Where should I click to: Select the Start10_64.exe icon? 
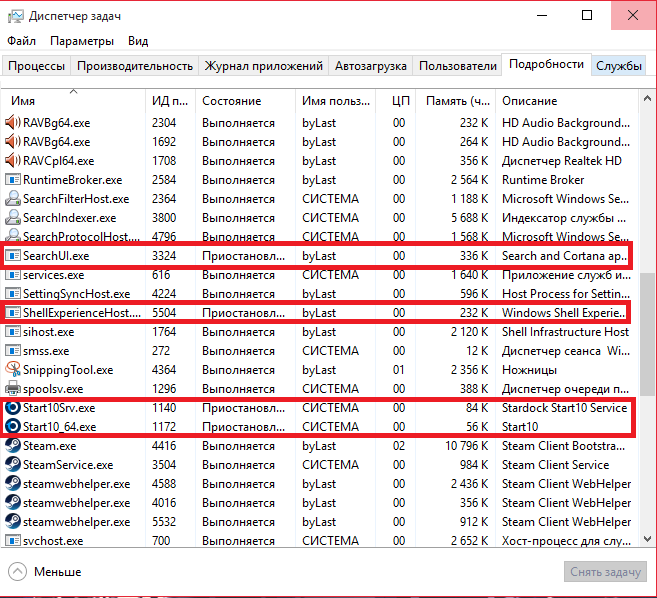coord(13,427)
